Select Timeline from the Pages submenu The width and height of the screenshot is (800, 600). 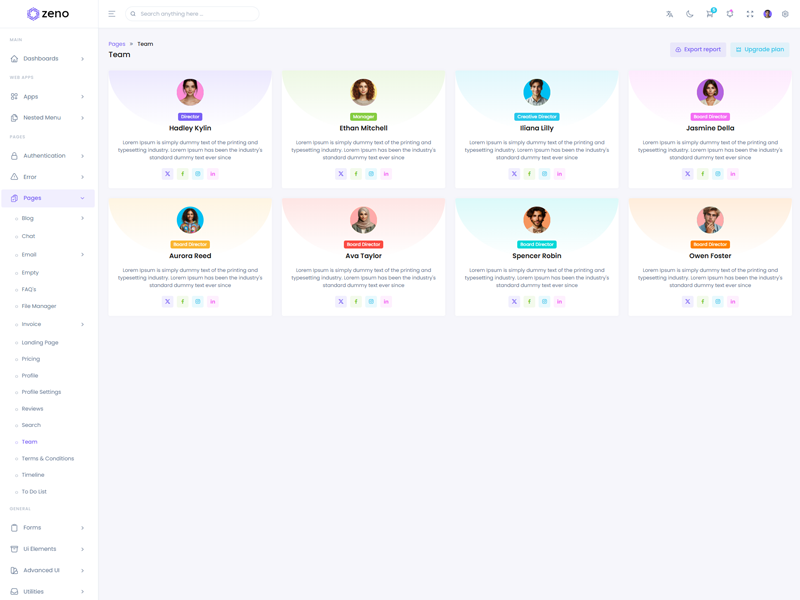(x=33, y=475)
